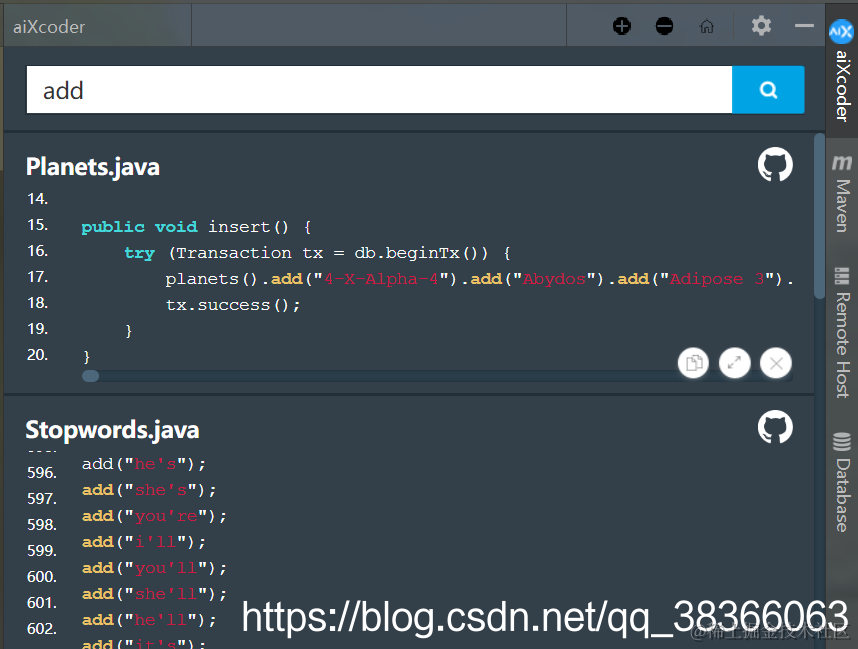This screenshot has height=649, width=858.
Task: Close the Planets.java snippet overlay
Action: [776, 363]
